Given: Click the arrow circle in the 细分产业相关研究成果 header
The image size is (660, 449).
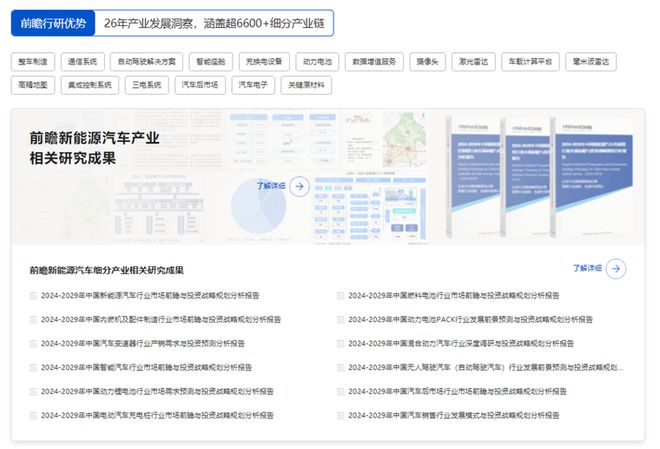Looking at the screenshot, I should (616, 268).
